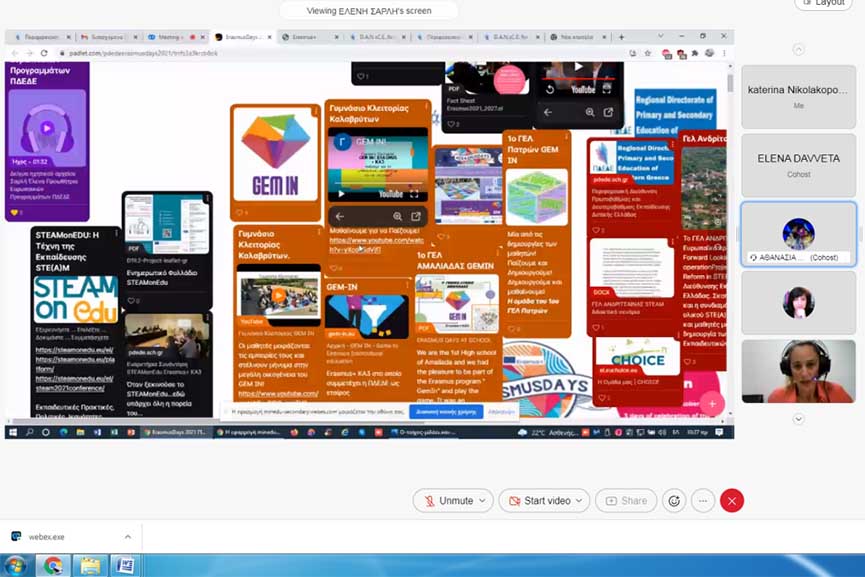The image size is (865, 577).
Task: Open video options arrow next to Start video
Action: pyautogui.click(x=579, y=501)
